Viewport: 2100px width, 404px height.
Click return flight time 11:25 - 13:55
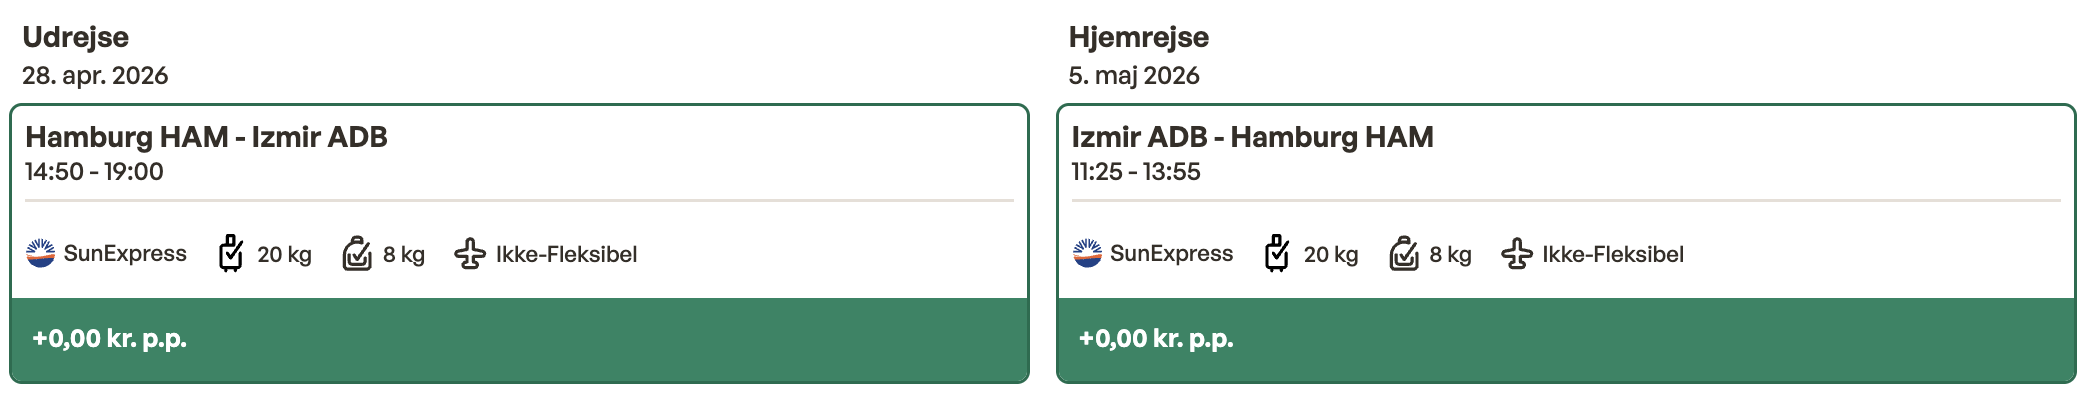(x=1136, y=172)
